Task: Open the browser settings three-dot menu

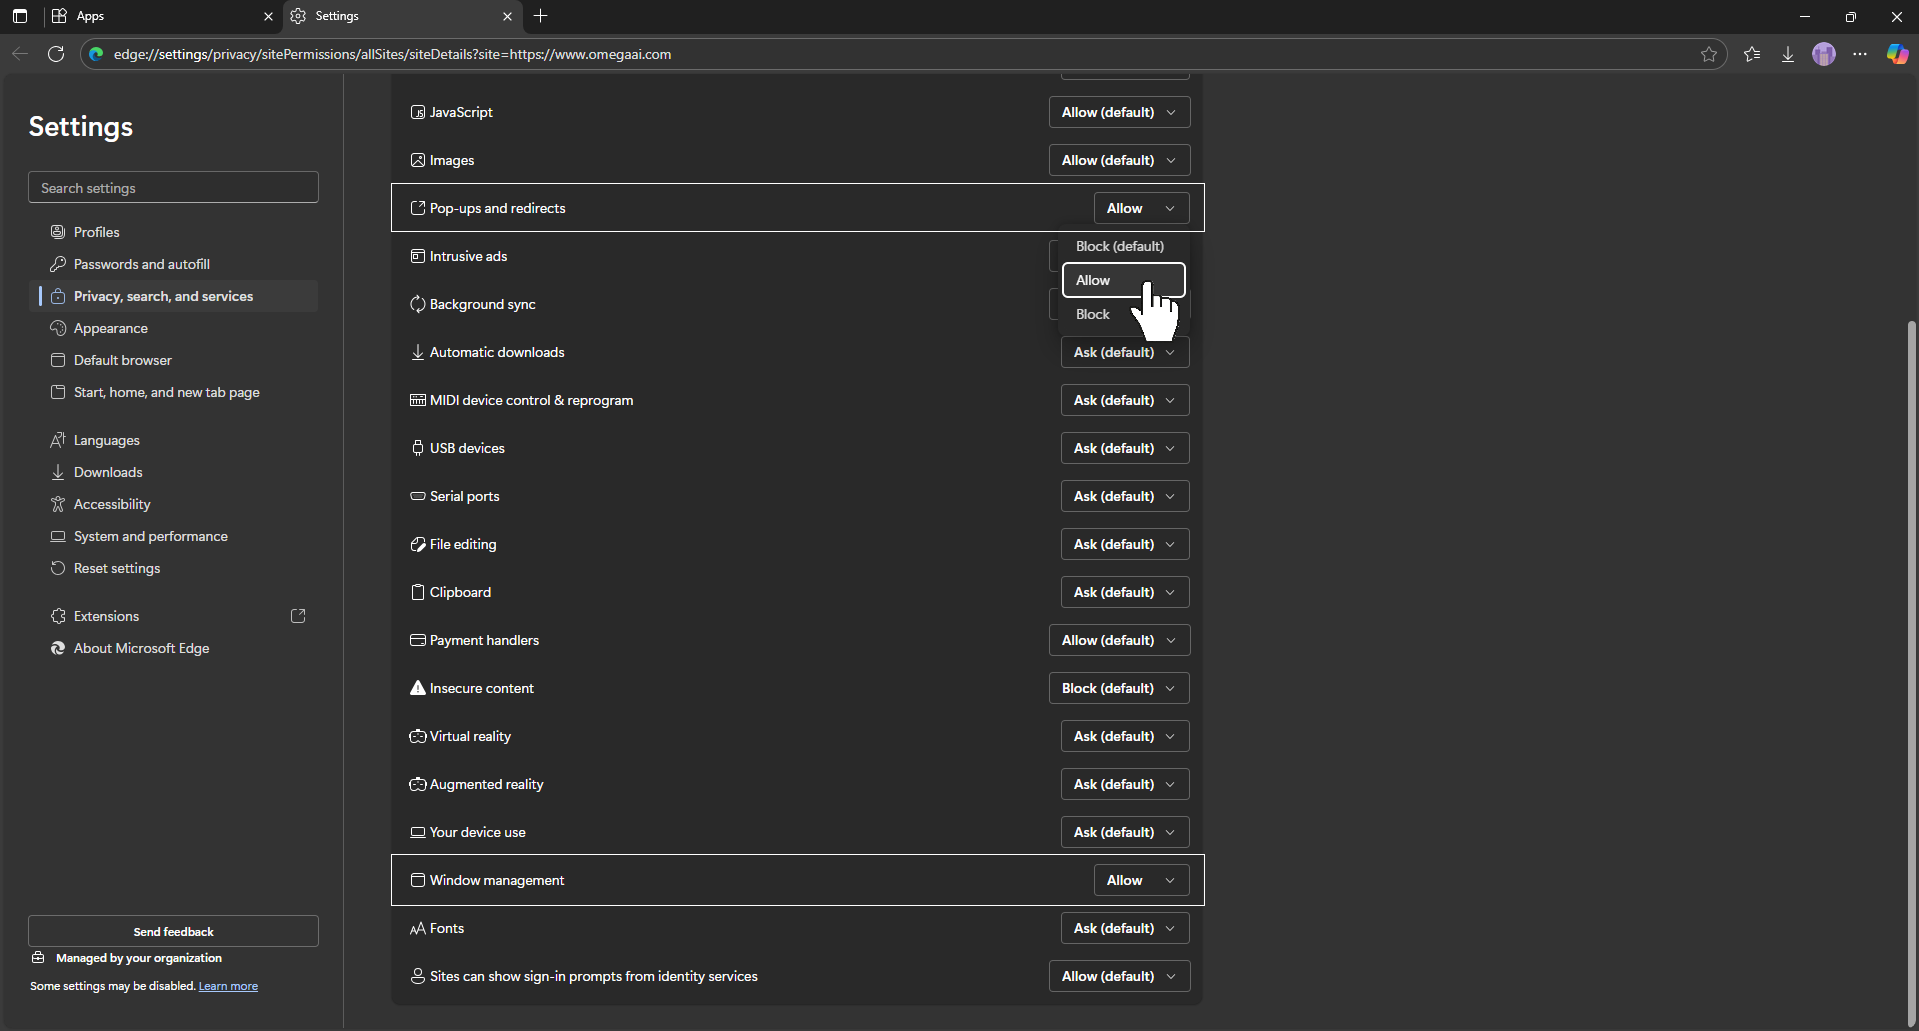Action: tap(1860, 54)
